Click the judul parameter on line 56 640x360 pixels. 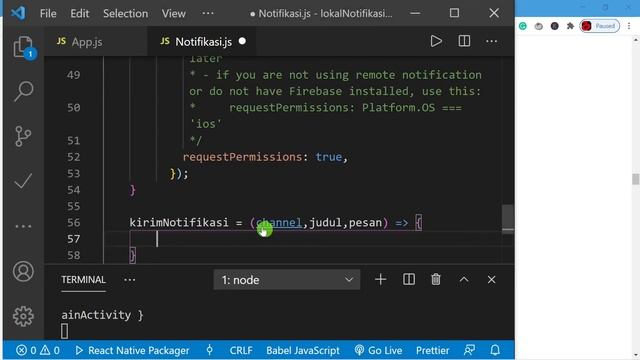pos(325,222)
